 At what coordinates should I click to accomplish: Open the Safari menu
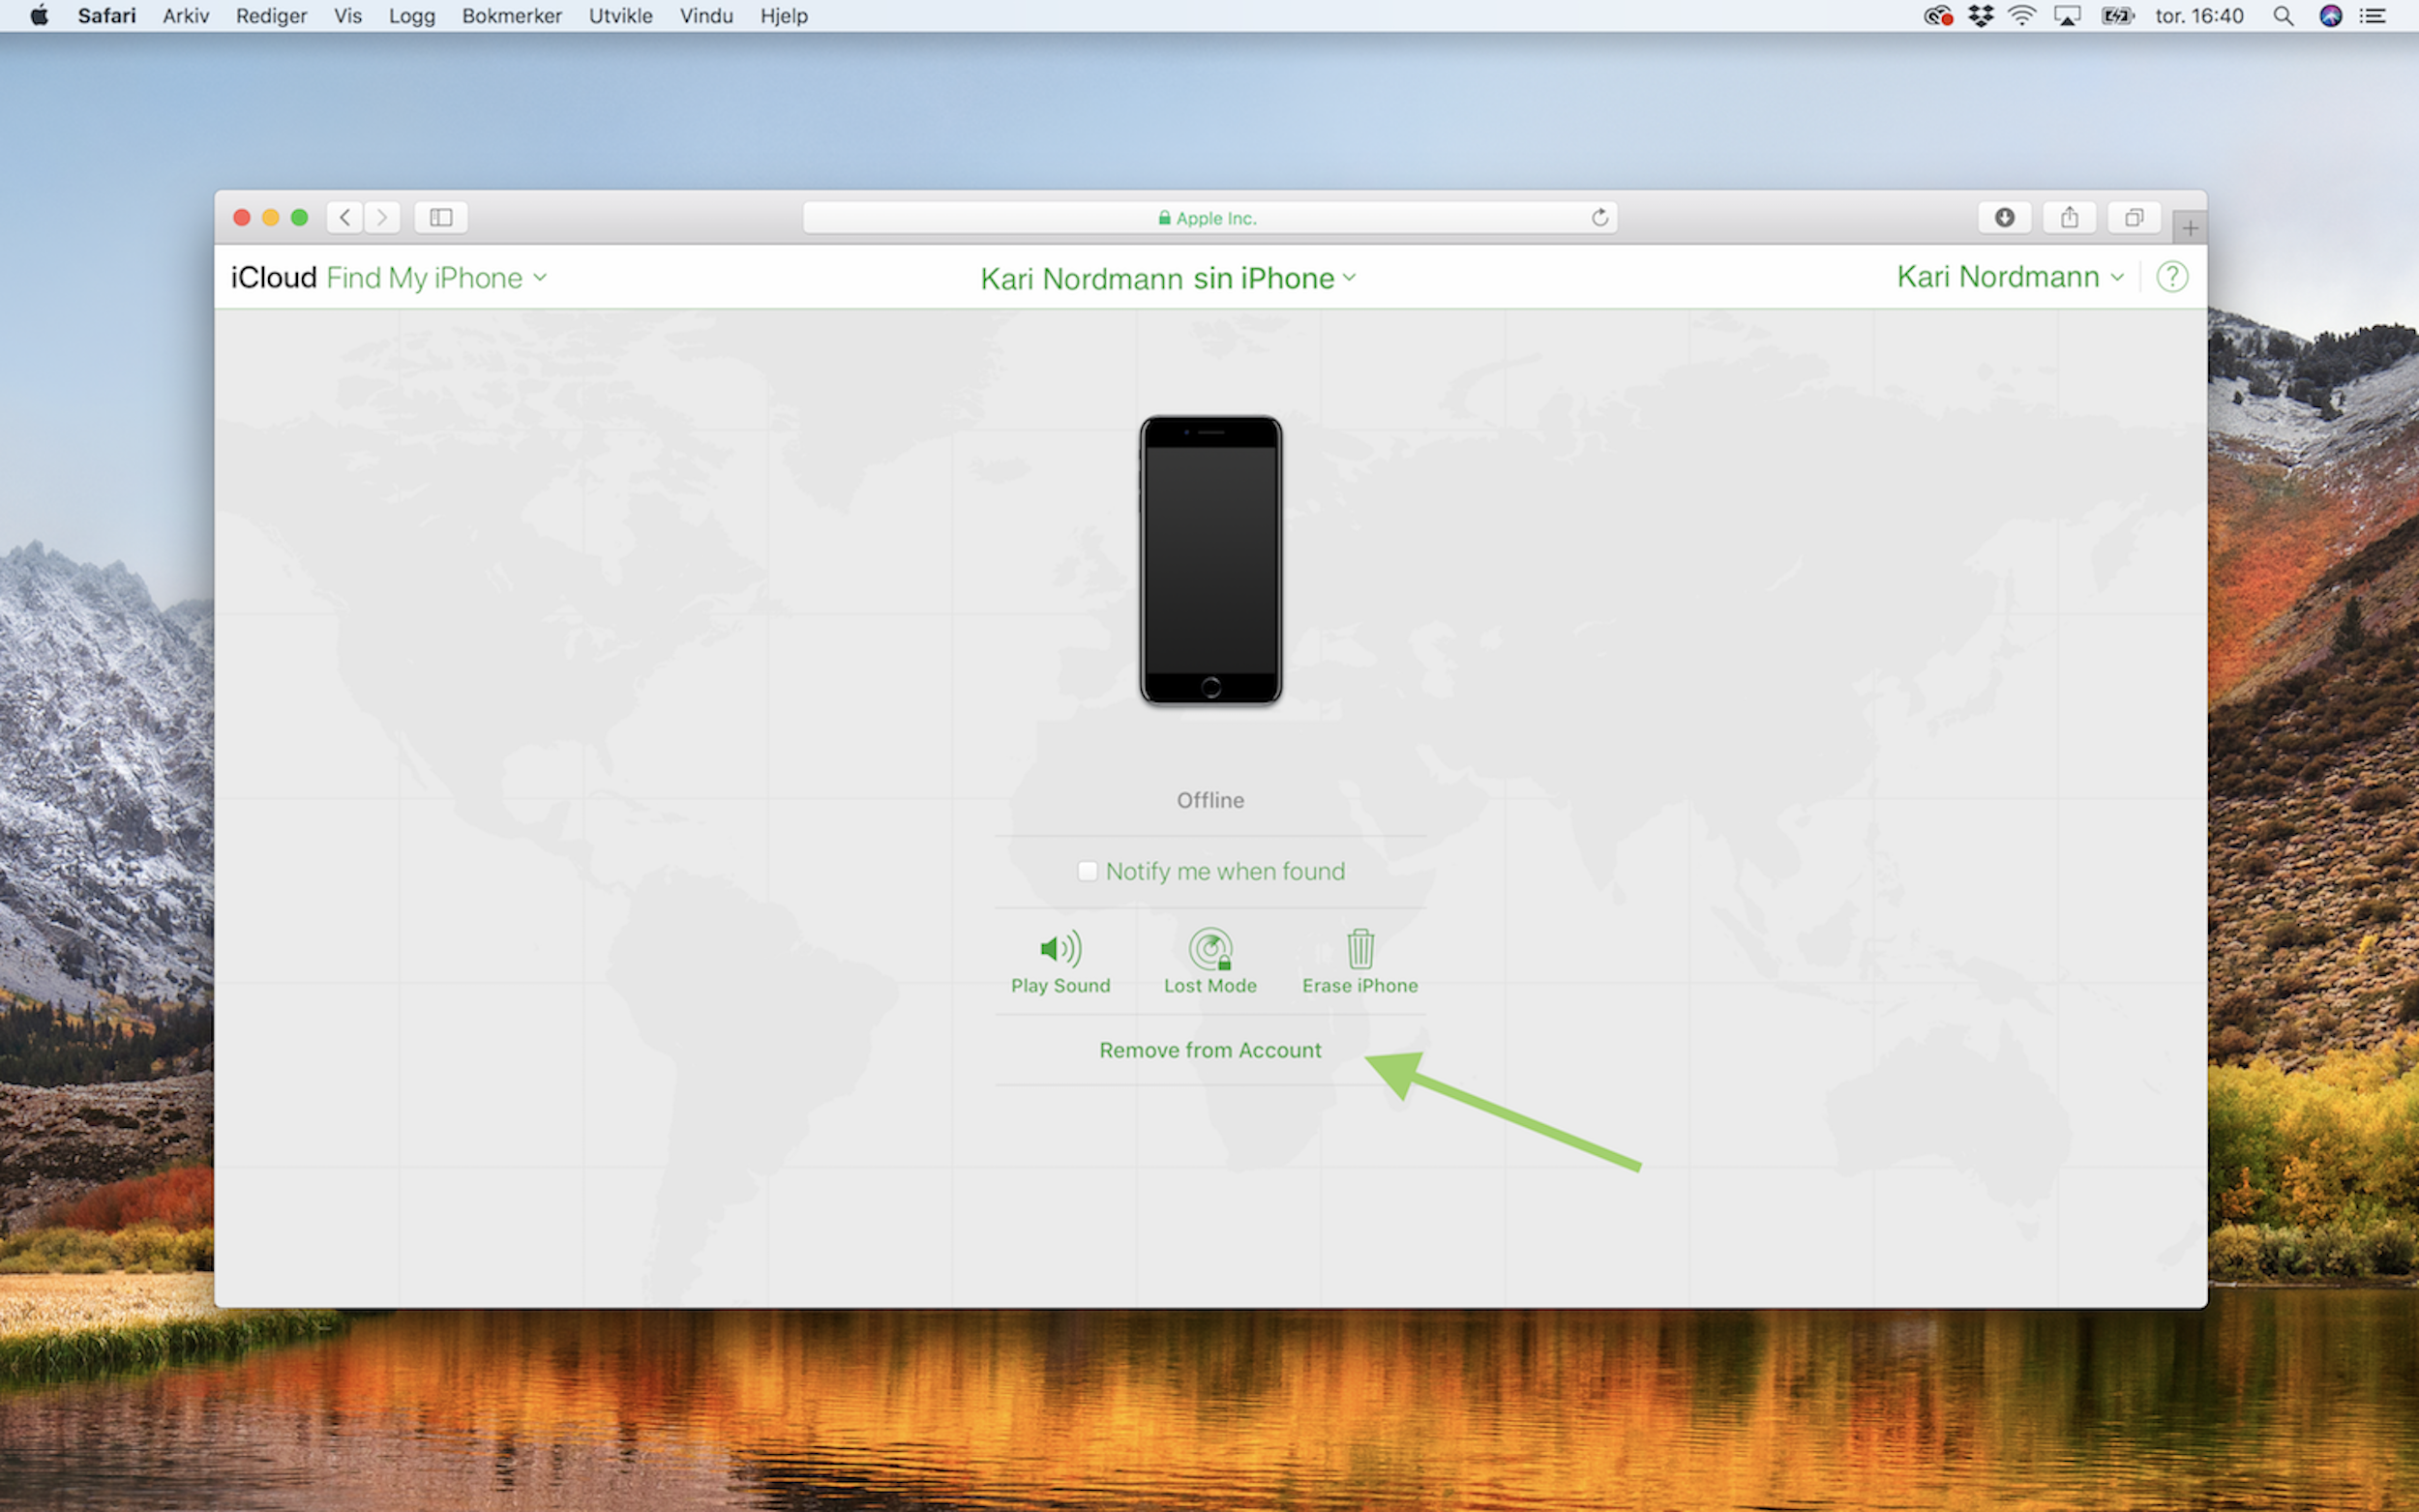pyautogui.click(x=107, y=16)
